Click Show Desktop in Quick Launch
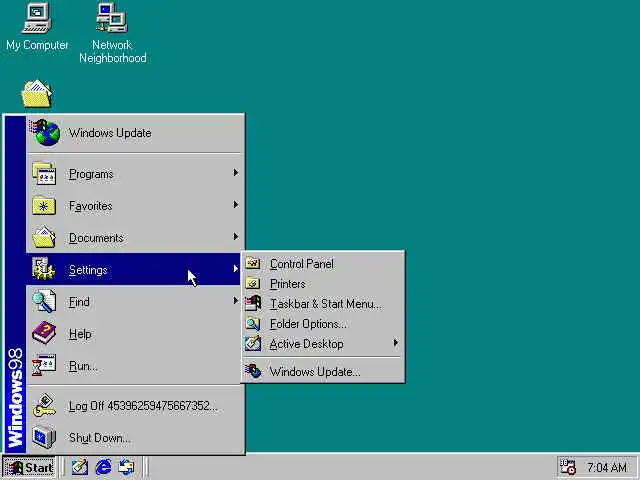The height and width of the screenshot is (480, 640). click(80, 467)
